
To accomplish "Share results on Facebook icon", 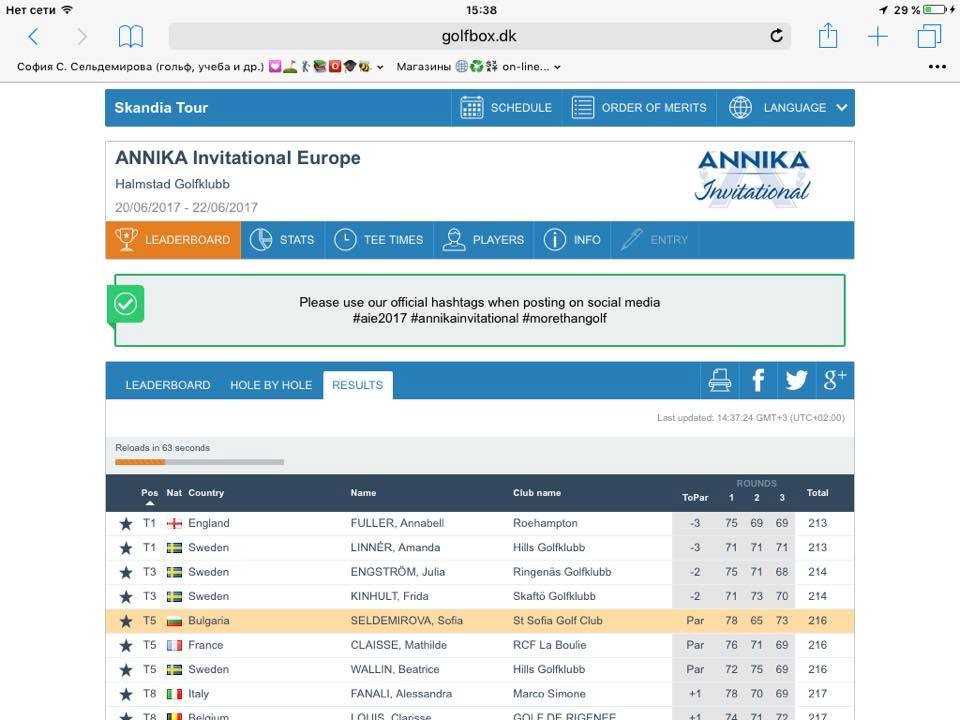I will tap(758, 380).
